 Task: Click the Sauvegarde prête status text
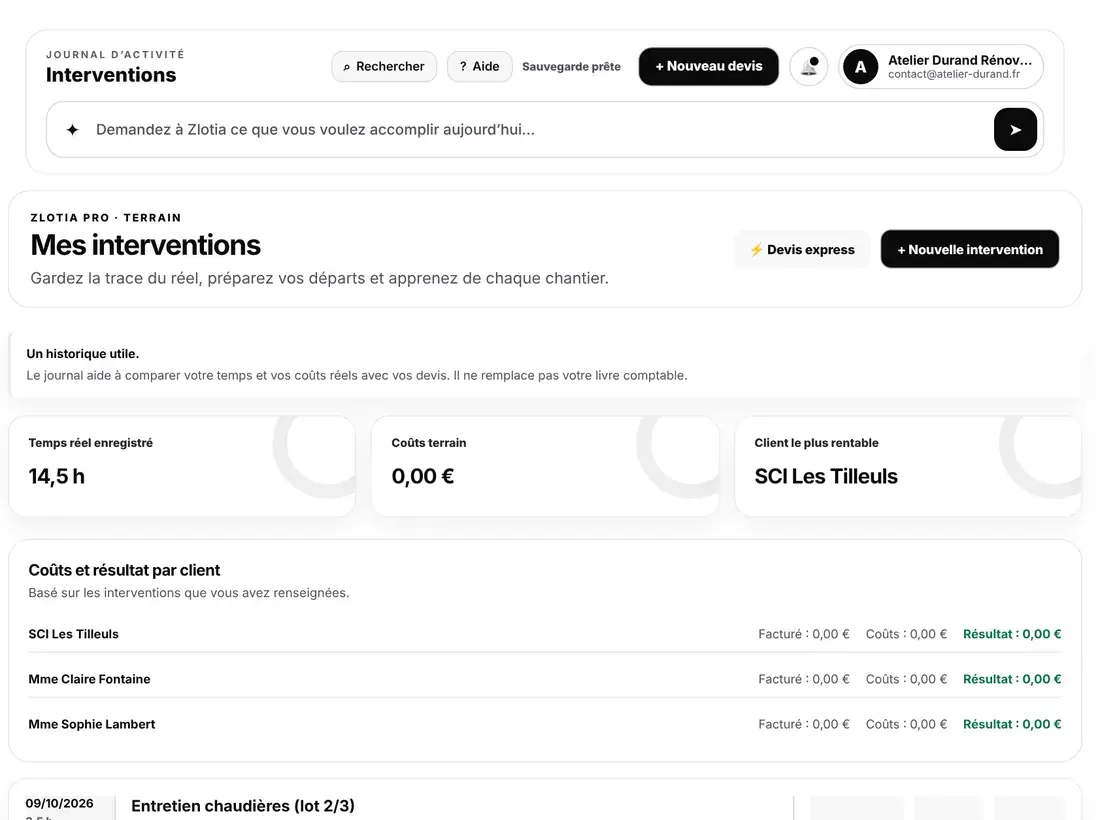click(571, 67)
